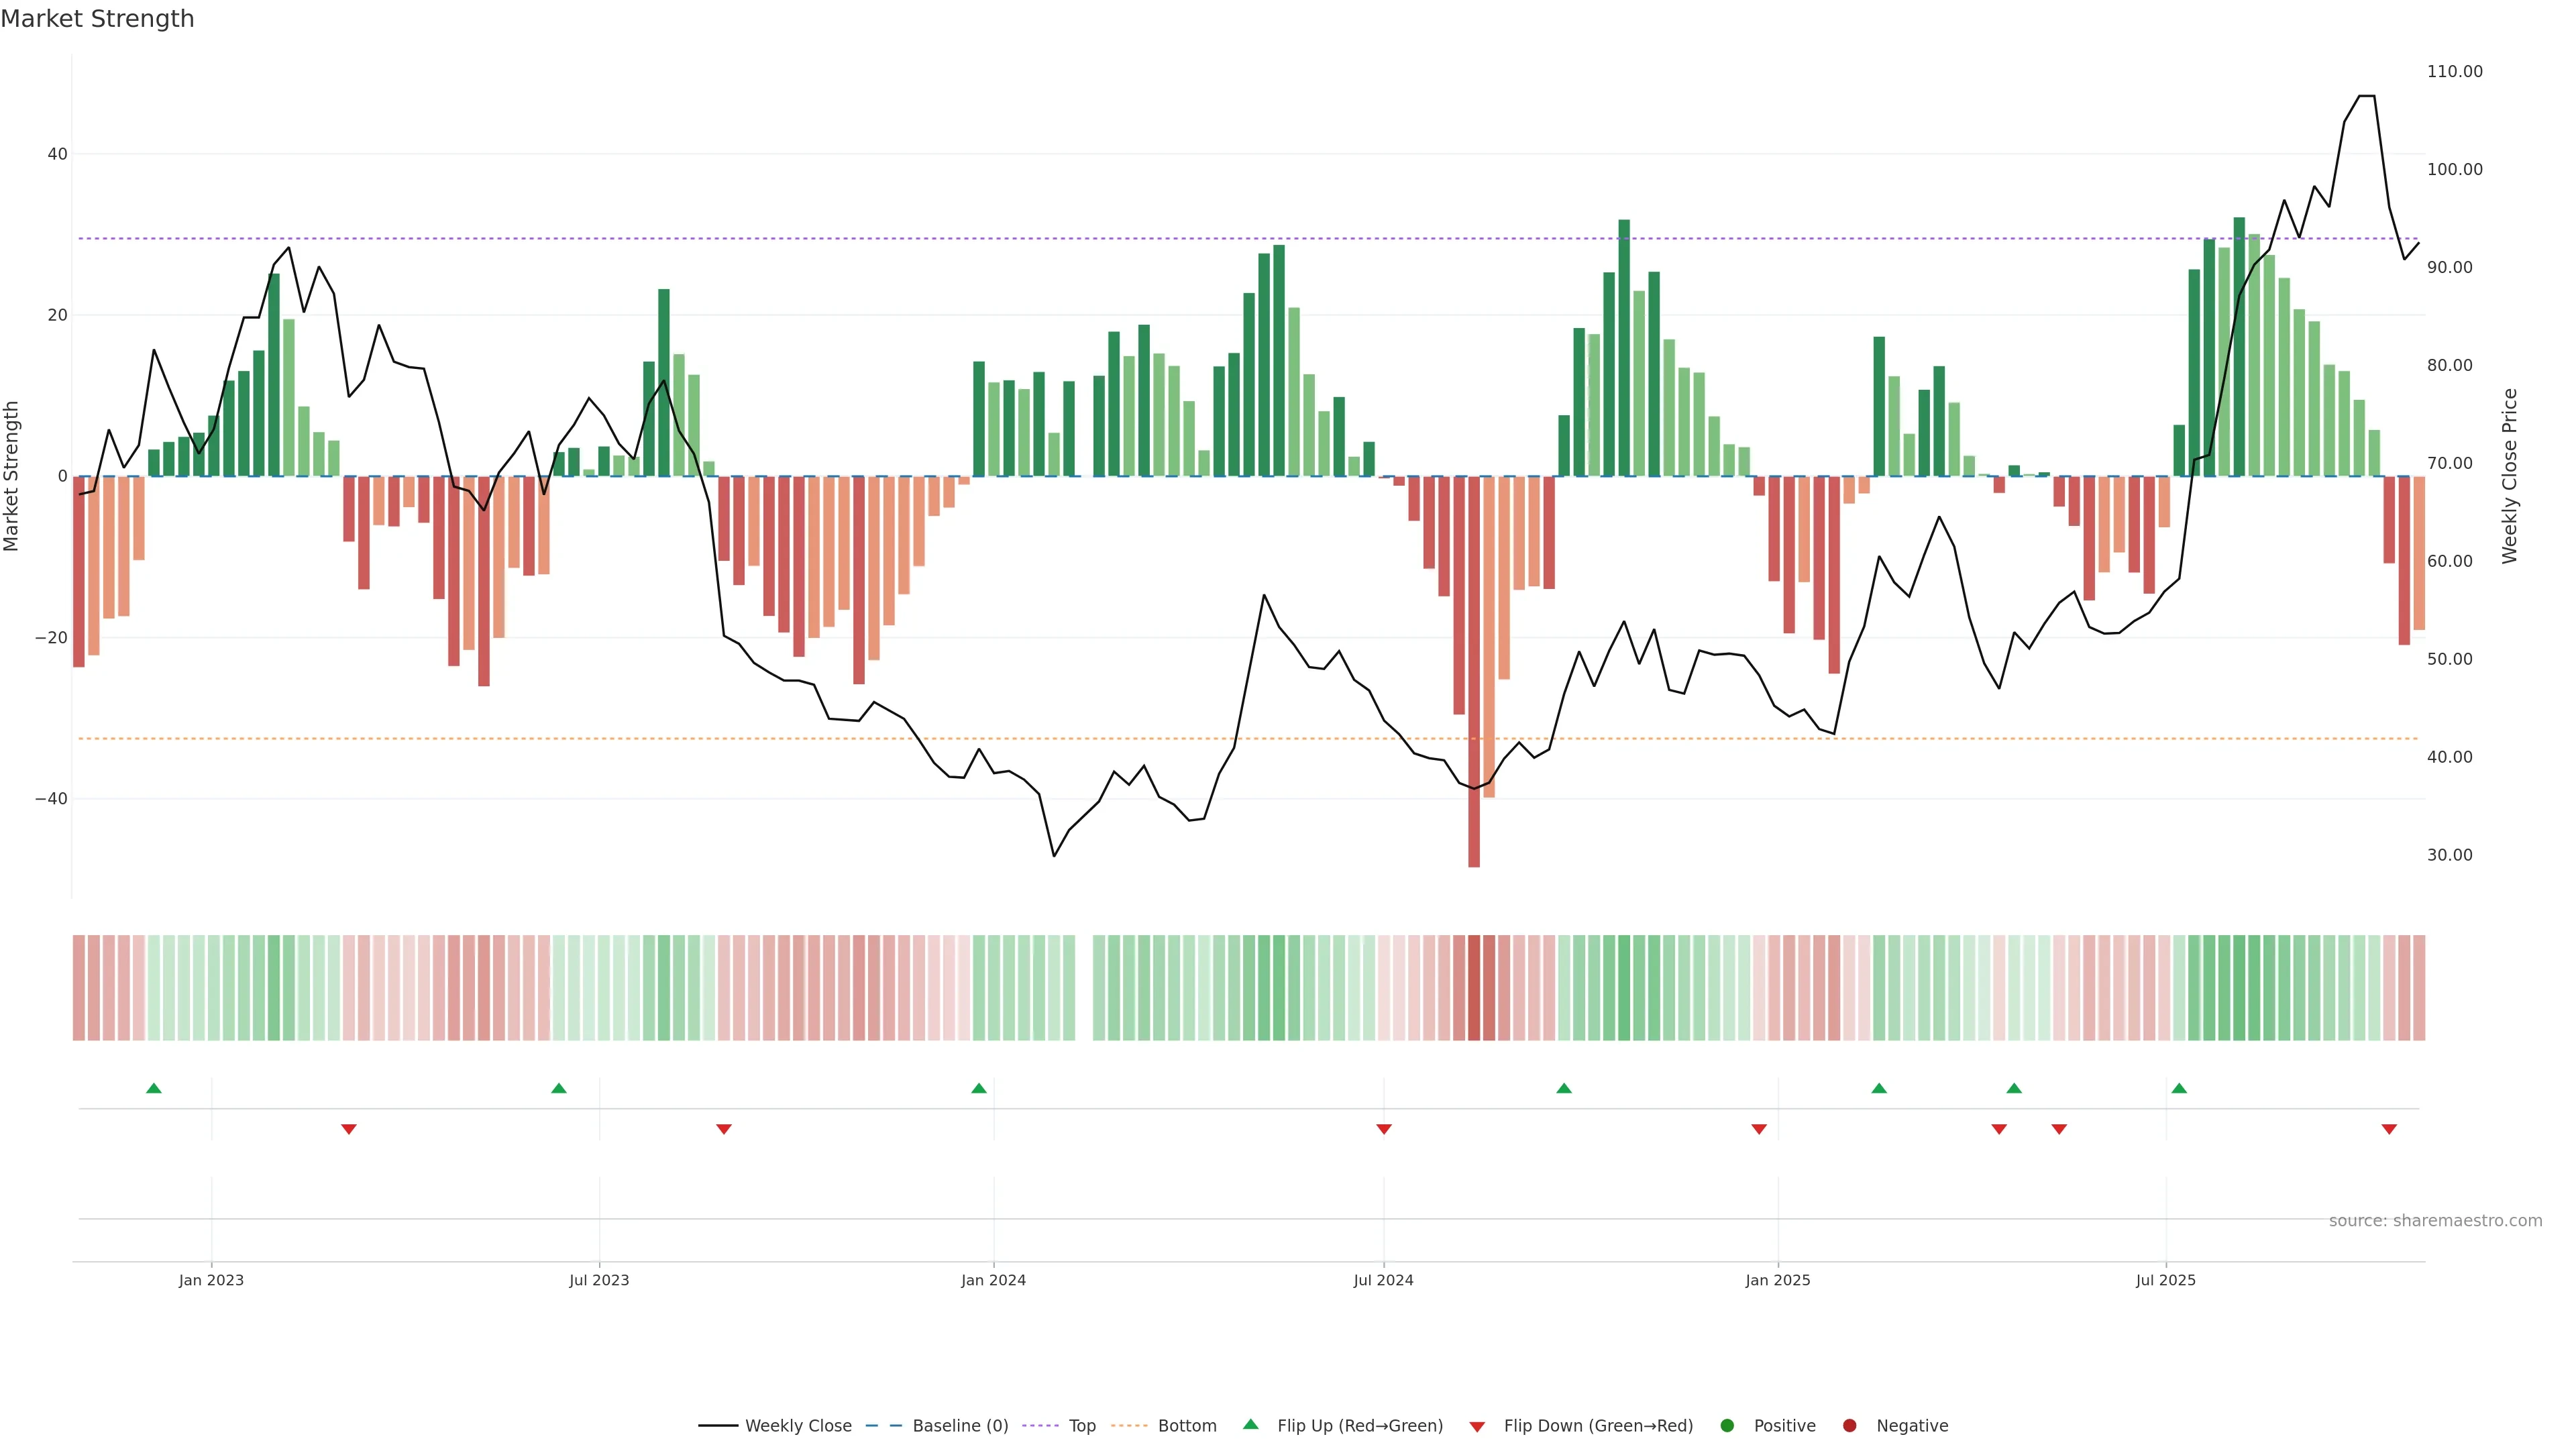The width and height of the screenshot is (2576, 1449).
Task: Click the Jan 2025 x-axis label
Action: point(1778,1280)
